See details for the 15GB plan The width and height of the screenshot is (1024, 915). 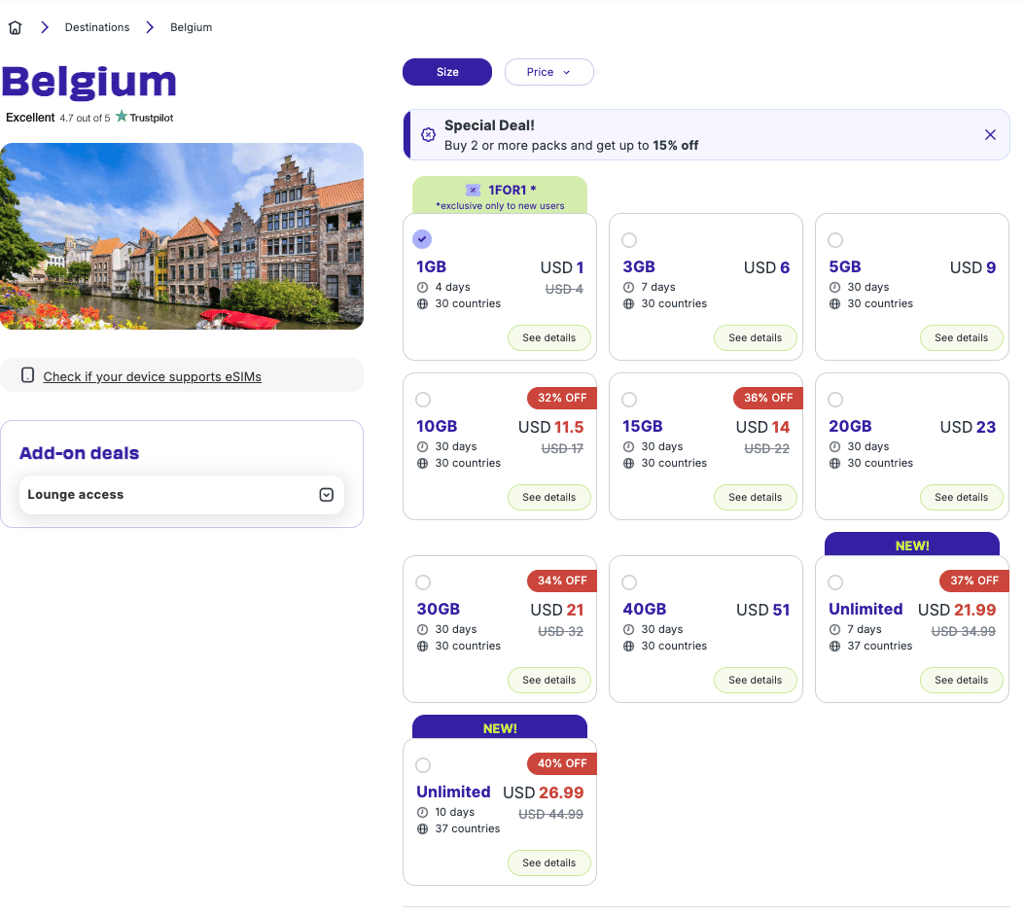click(x=755, y=497)
